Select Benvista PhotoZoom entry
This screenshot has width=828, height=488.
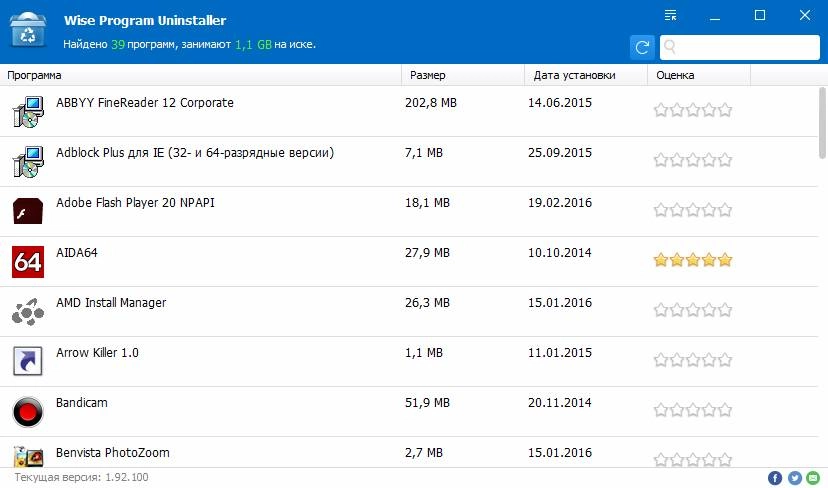[x=112, y=453]
